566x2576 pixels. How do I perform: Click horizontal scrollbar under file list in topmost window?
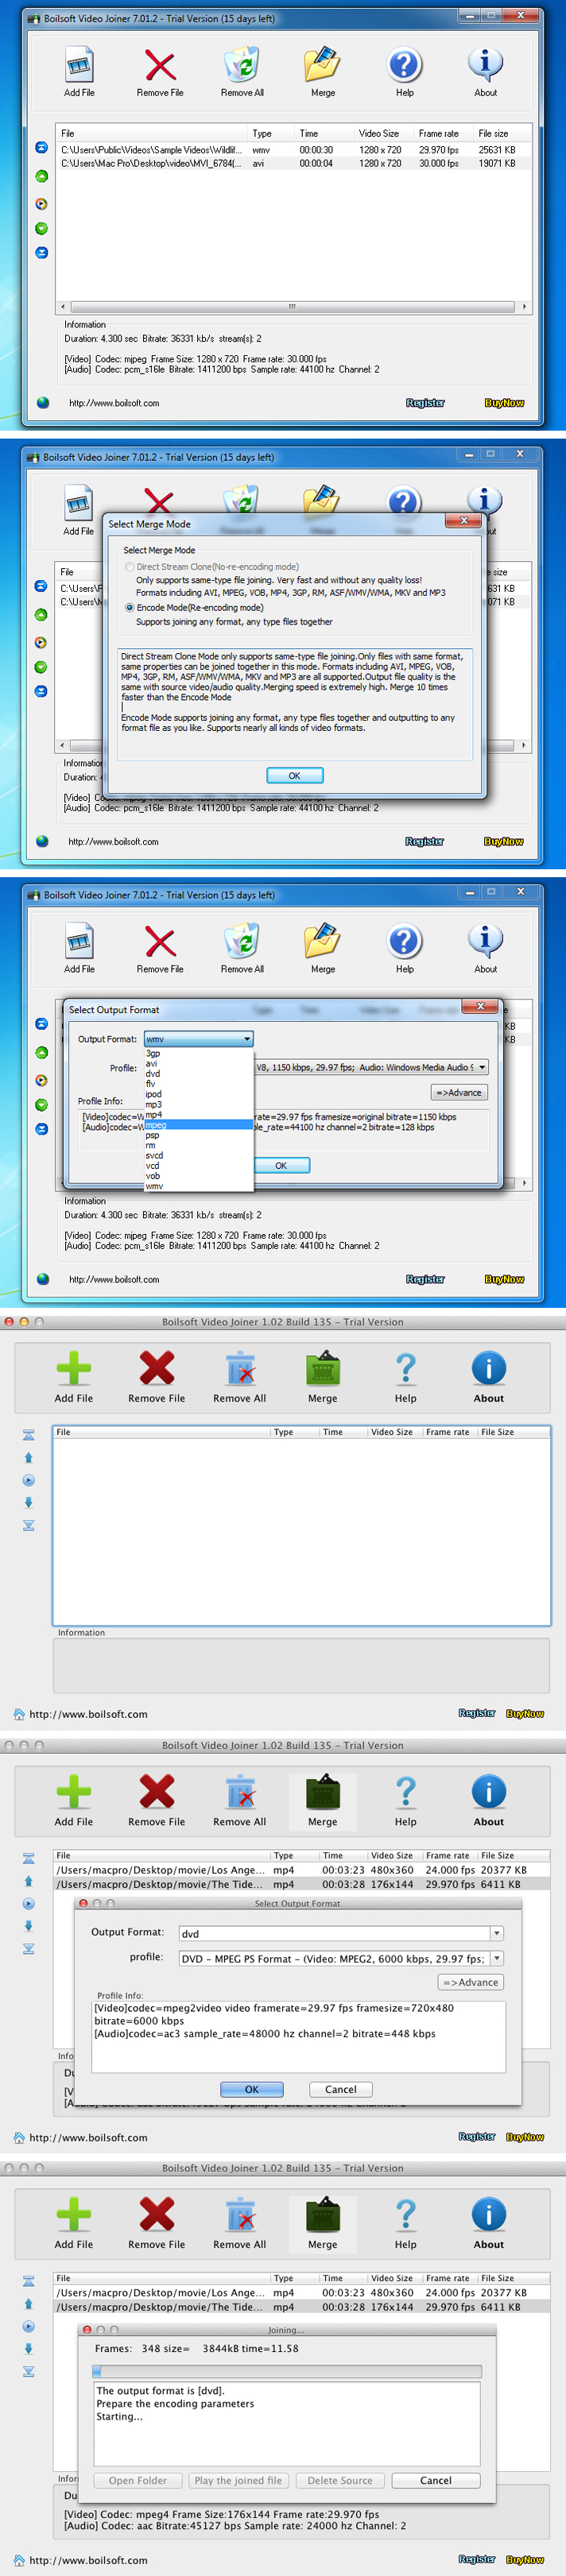click(x=292, y=307)
